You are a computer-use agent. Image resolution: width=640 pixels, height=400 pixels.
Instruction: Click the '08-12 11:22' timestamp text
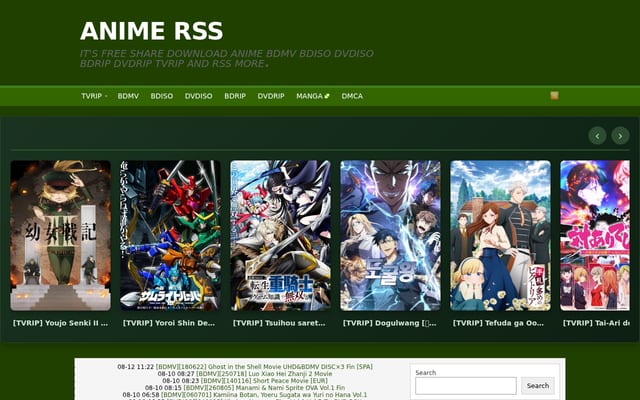click(136, 367)
